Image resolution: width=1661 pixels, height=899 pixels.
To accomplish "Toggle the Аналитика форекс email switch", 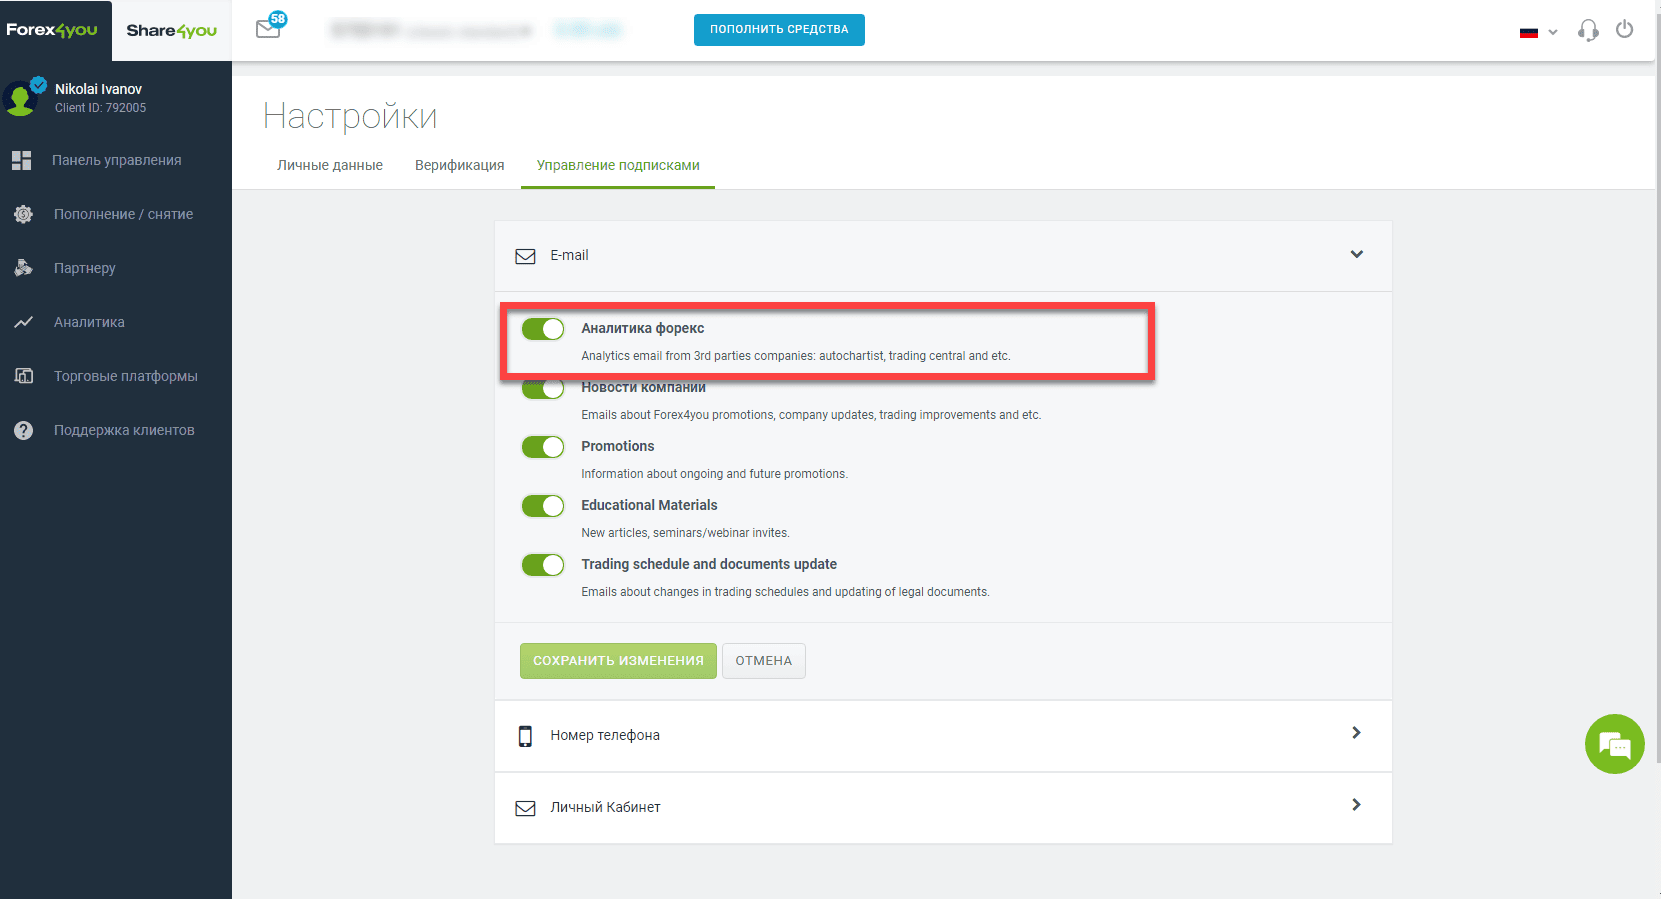I will 543,329.
